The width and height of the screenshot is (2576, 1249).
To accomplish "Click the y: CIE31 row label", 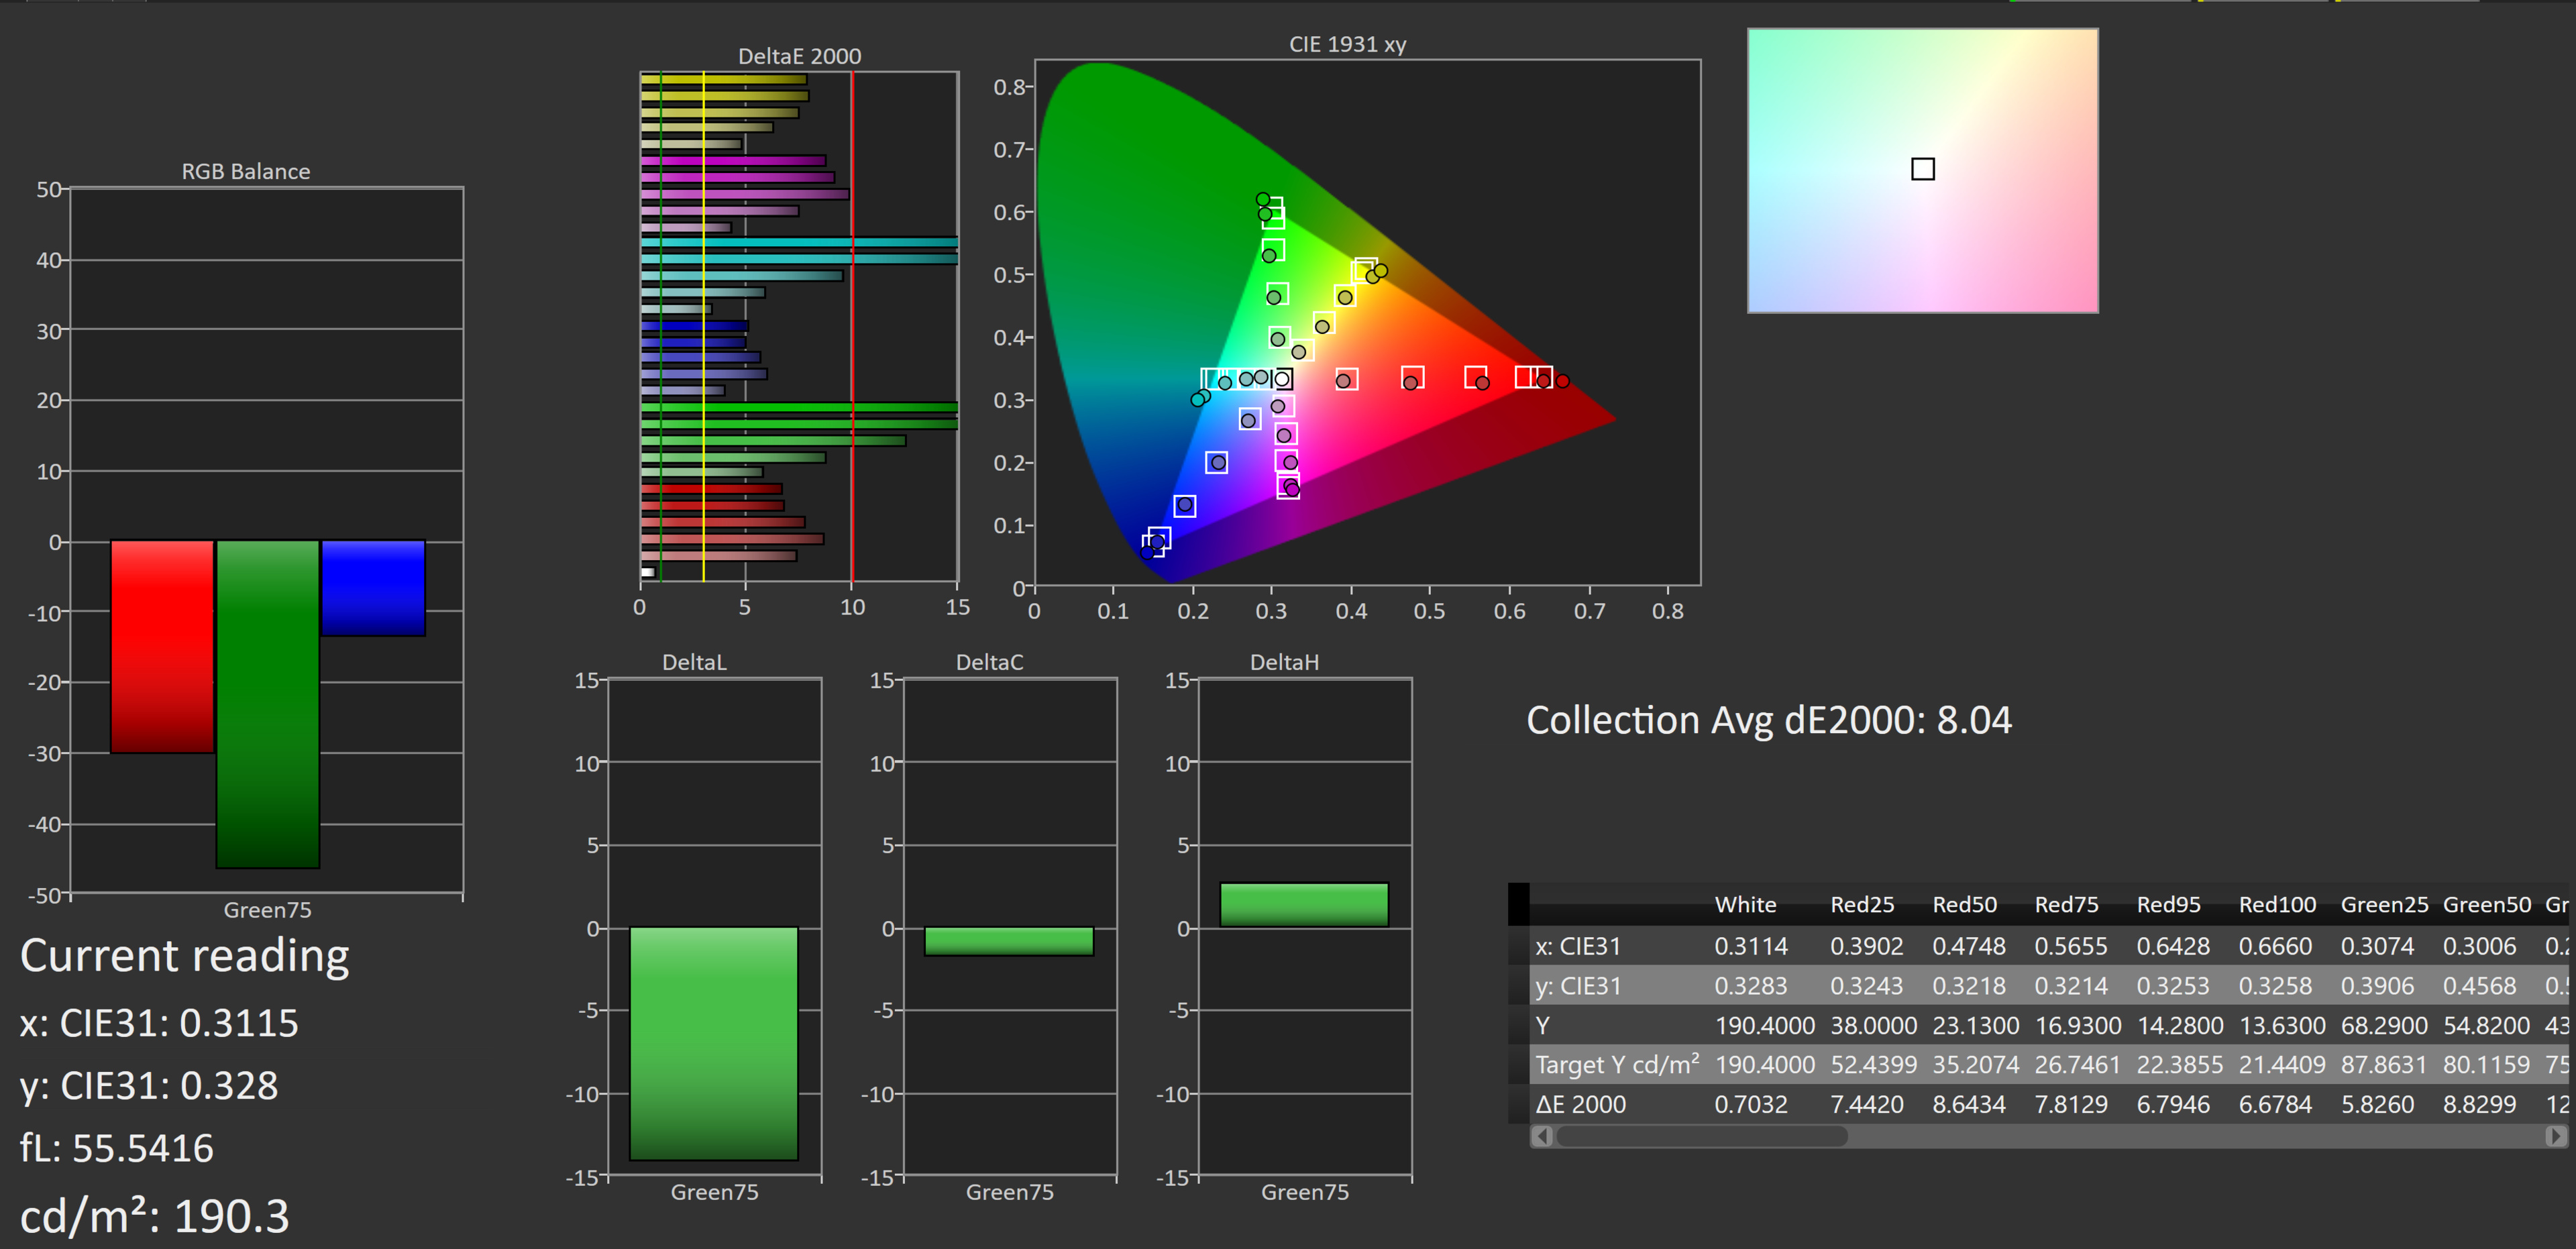I will 1577,986.
